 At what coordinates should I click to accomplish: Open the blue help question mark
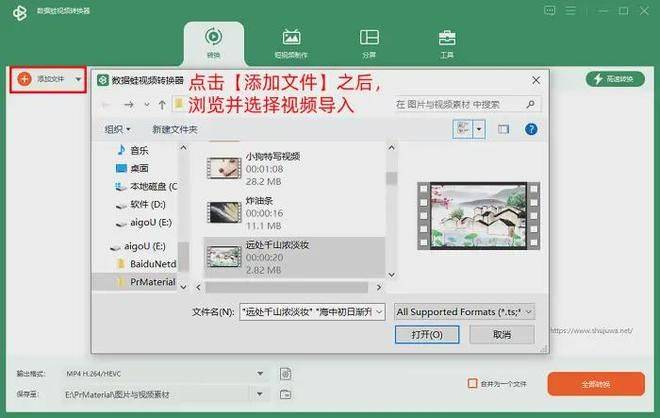[x=531, y=129]
